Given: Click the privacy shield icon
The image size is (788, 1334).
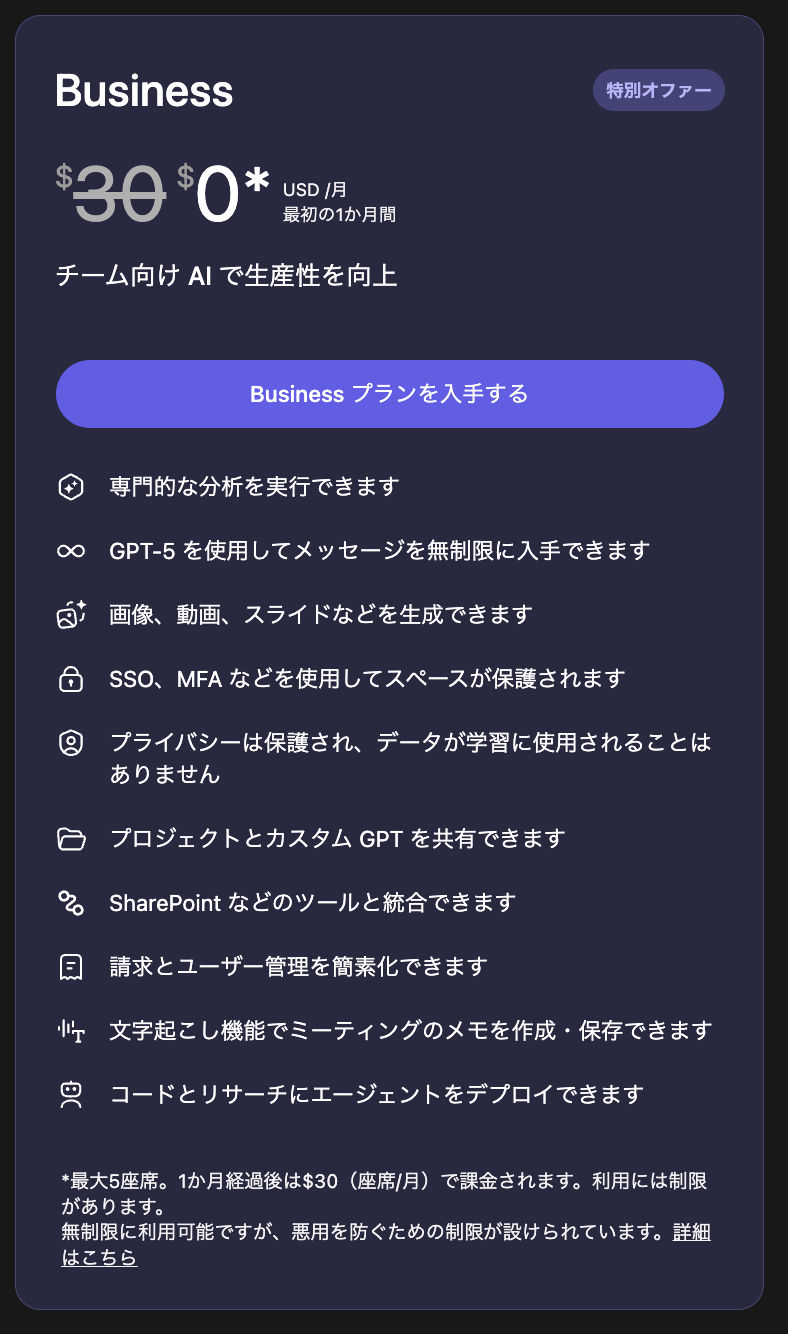Looking at the screenshot, I should [70, 743].
